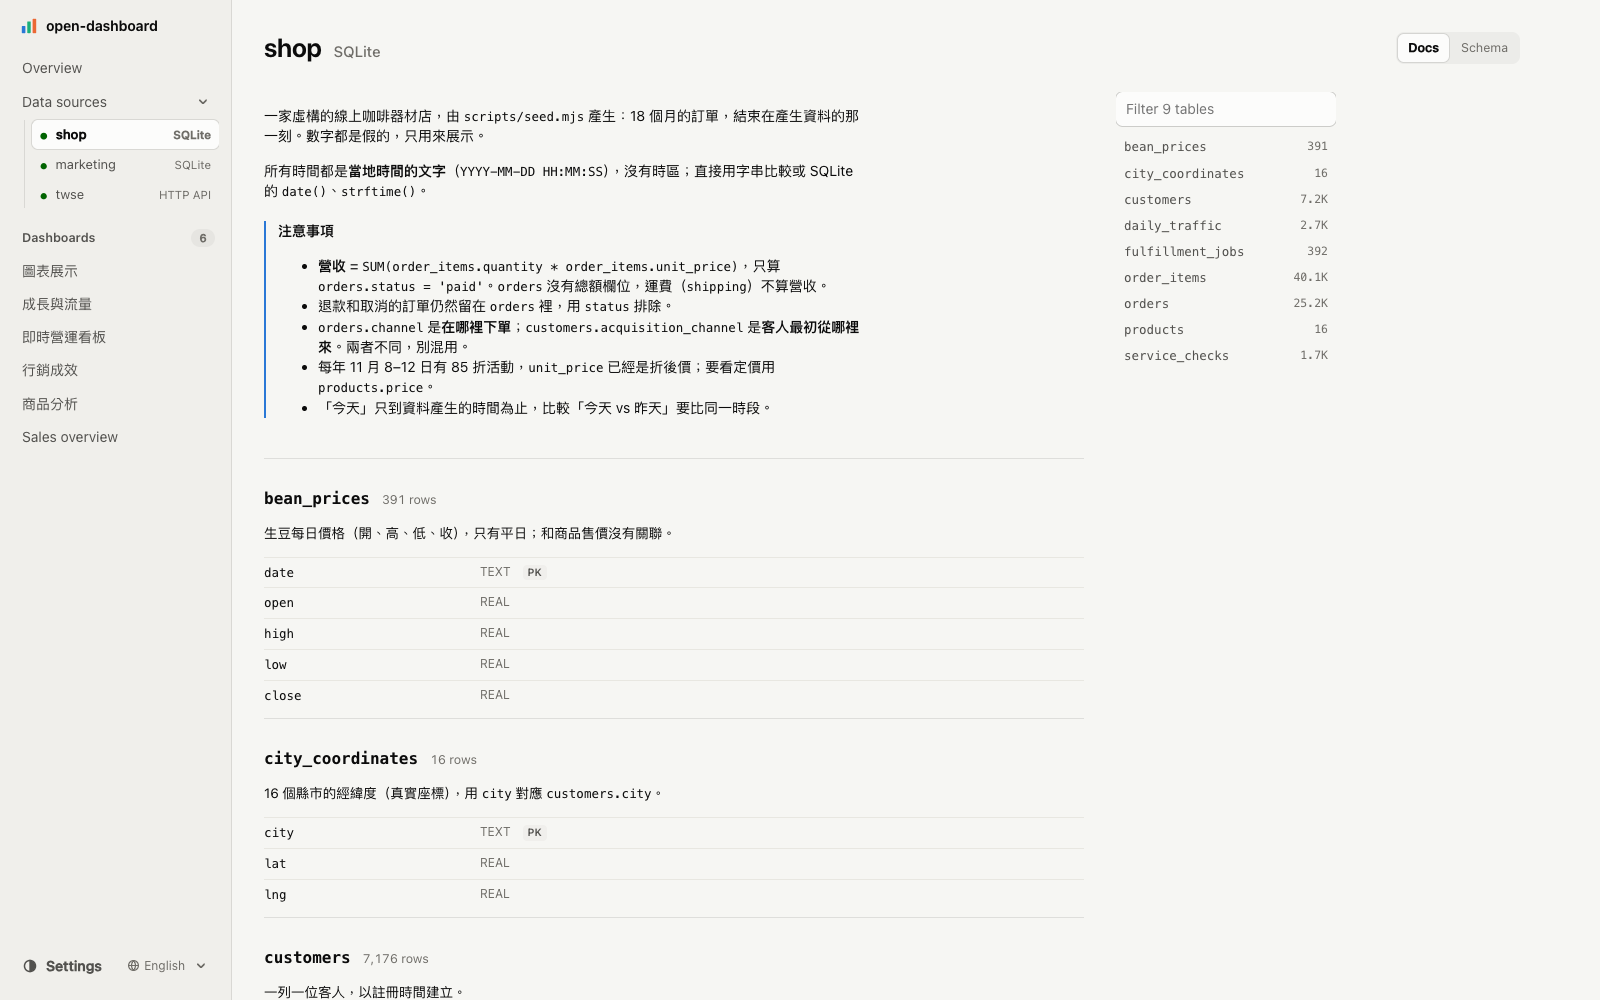The width and height of the screenshot is (1600, 1000).
Task: Click the shop page title
Action: click(292, 49)
